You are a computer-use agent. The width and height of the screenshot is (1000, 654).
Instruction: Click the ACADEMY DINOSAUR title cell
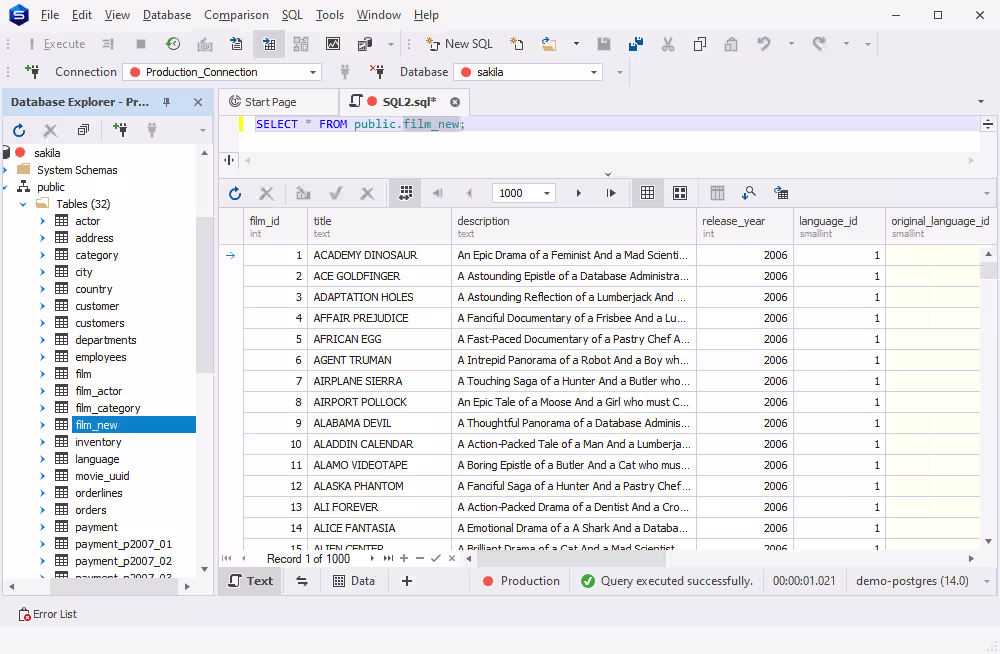pos(379,255)
